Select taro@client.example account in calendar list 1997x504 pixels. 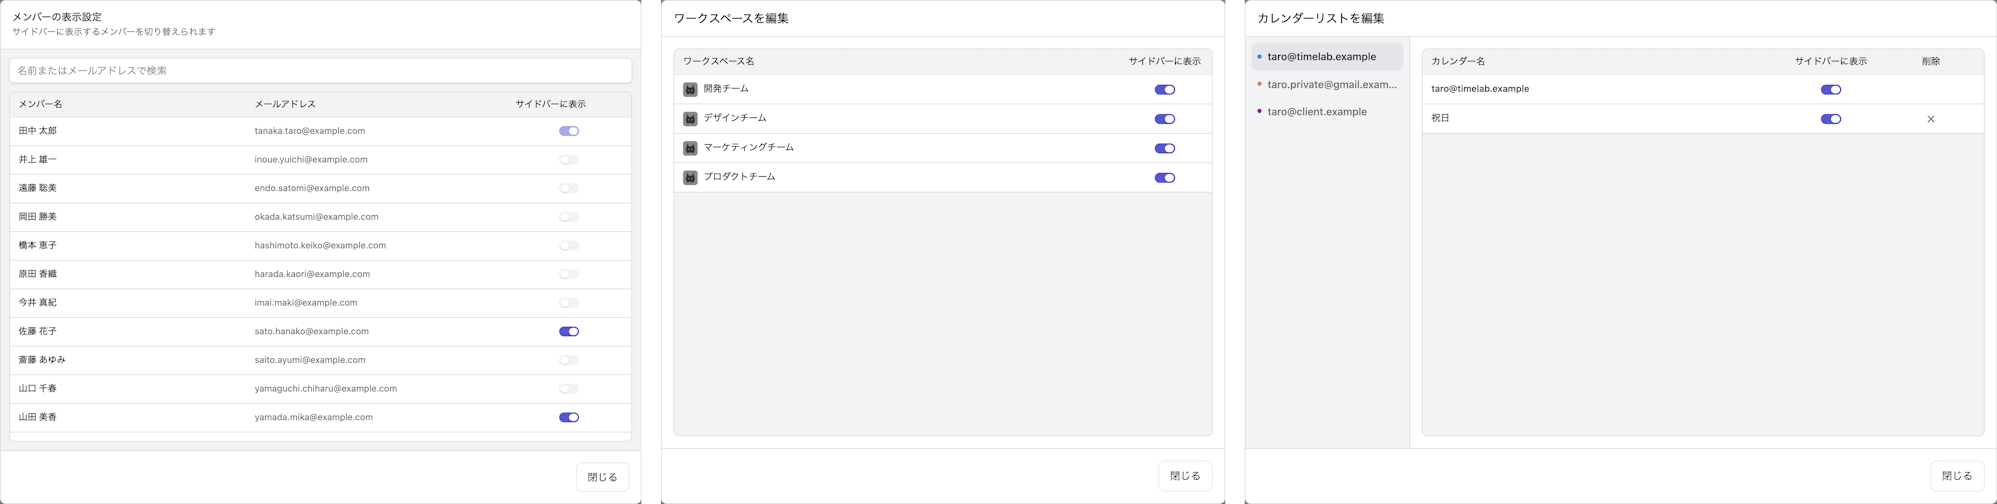1327,112
